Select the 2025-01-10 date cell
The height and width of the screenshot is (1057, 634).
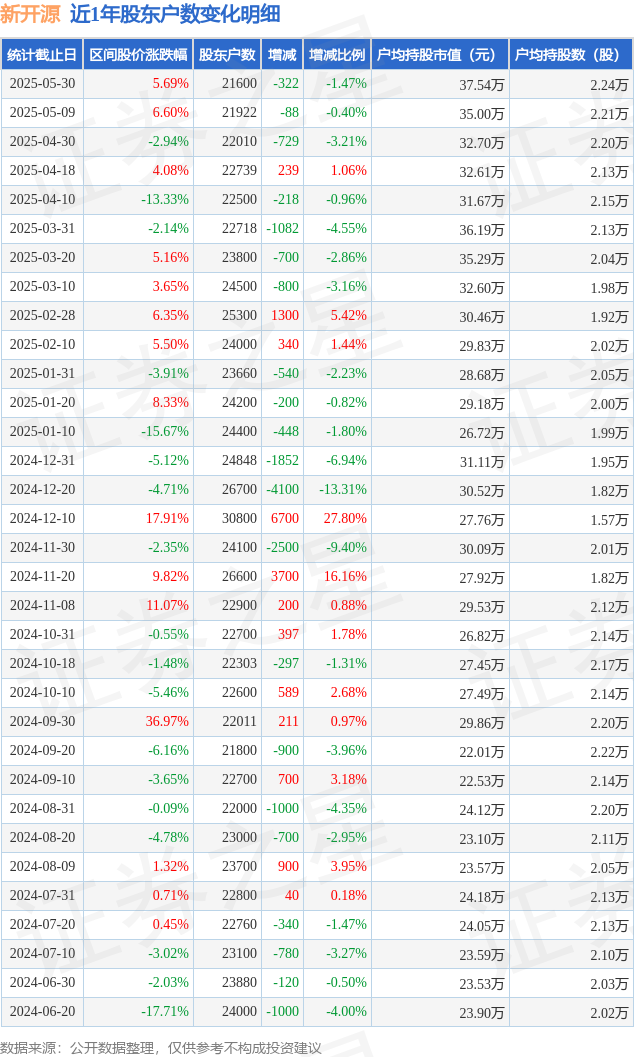point(42,431)
